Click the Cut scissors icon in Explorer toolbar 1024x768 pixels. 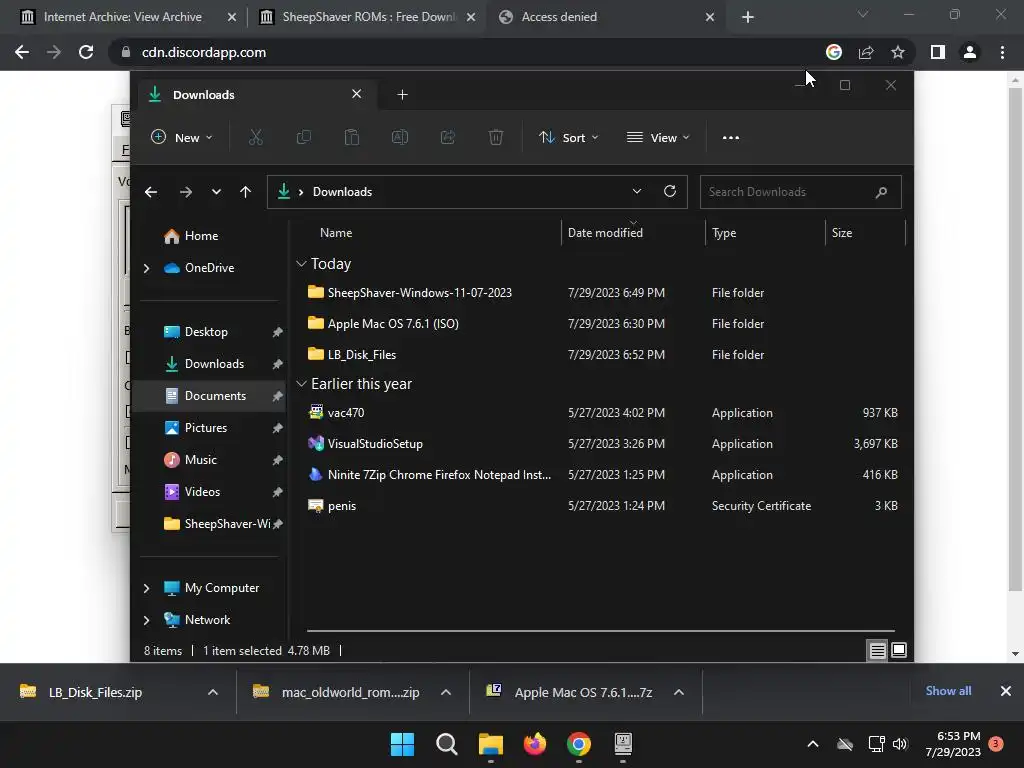[x=255, y=137]
